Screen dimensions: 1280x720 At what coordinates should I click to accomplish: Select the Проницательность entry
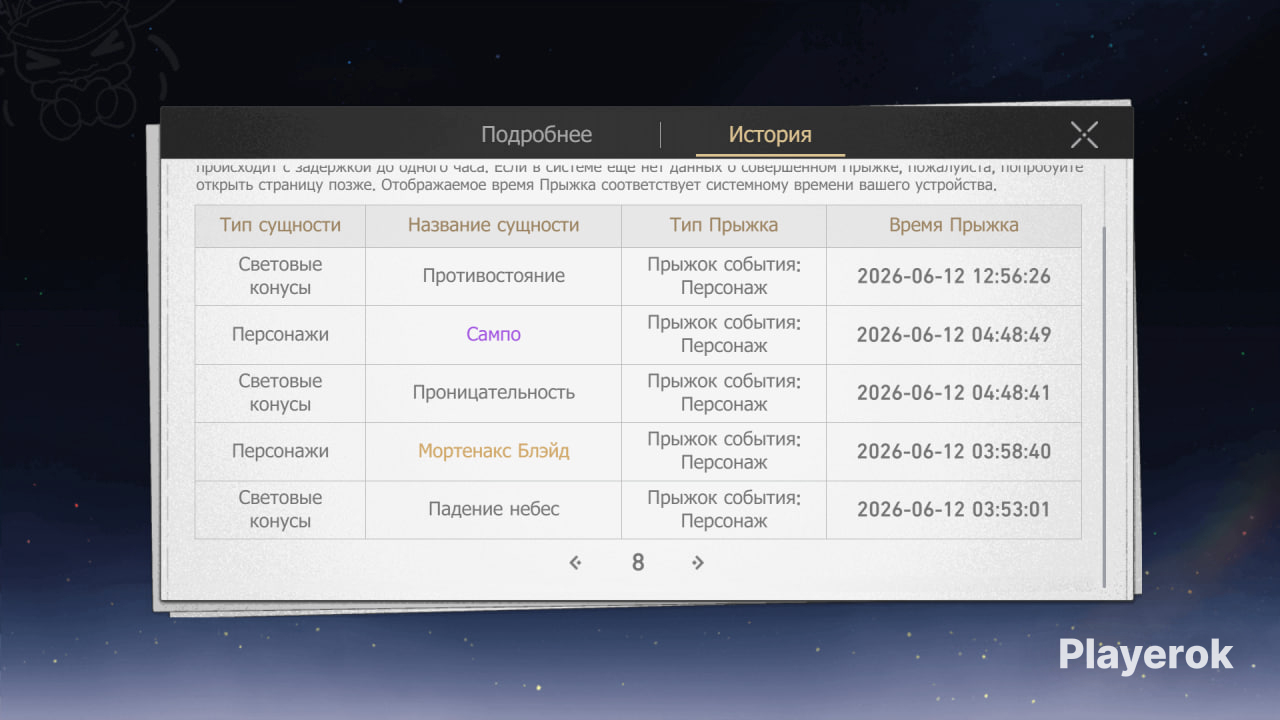493,392
